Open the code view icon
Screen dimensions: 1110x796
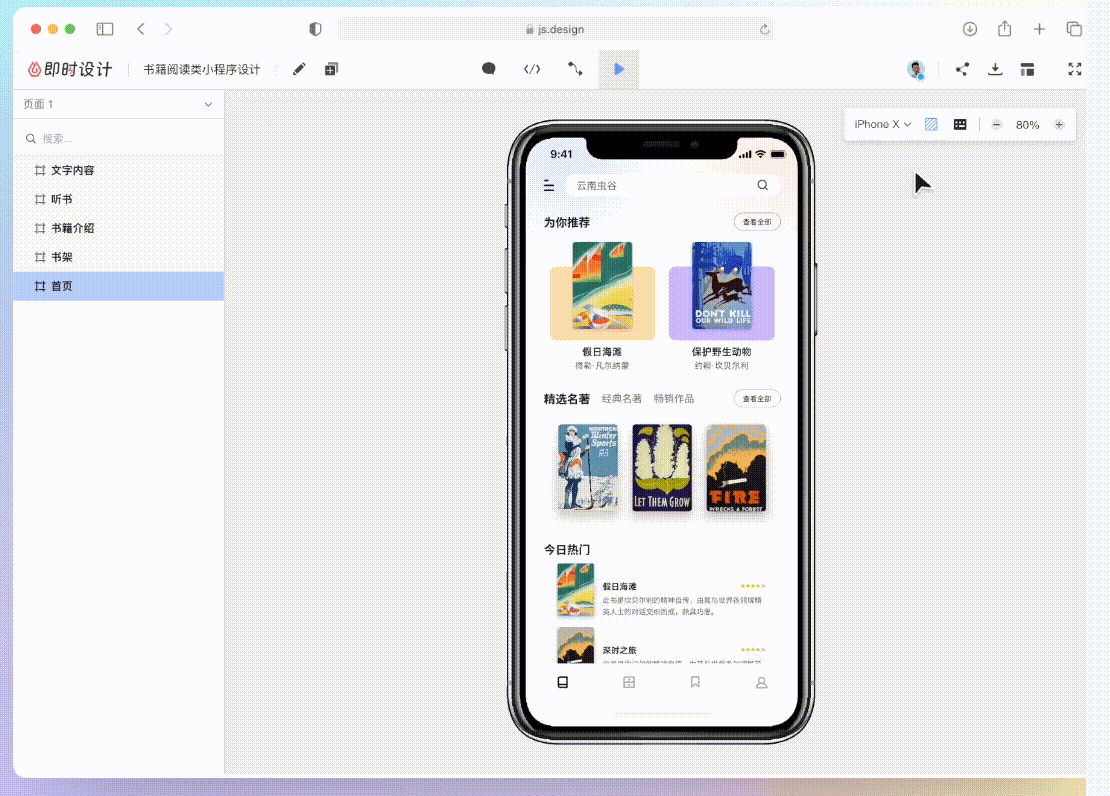532,69
